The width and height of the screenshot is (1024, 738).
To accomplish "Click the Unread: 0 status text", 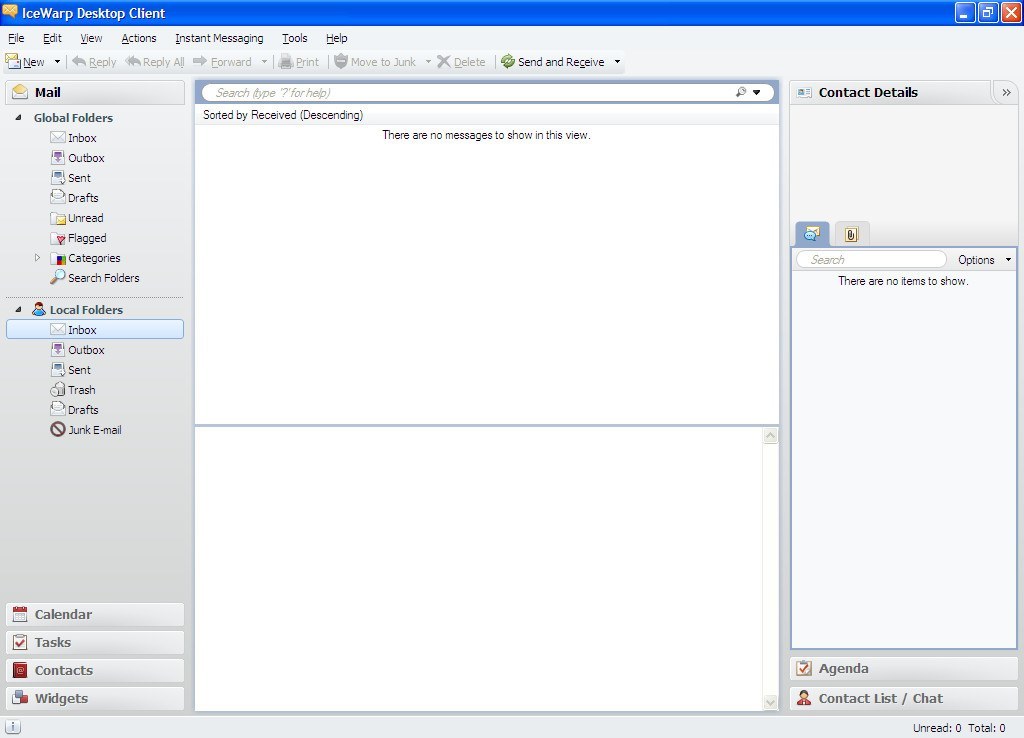I will [937, 728].
